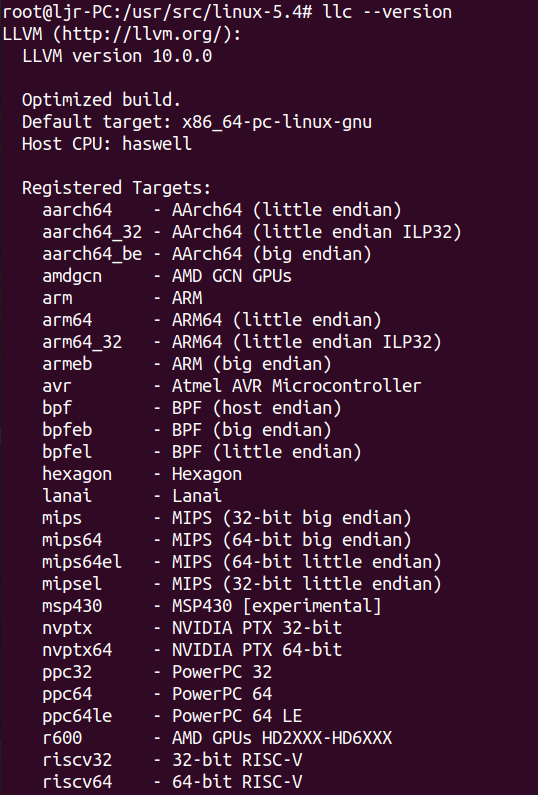Click the Host CPU haswell text

[107, 144]
